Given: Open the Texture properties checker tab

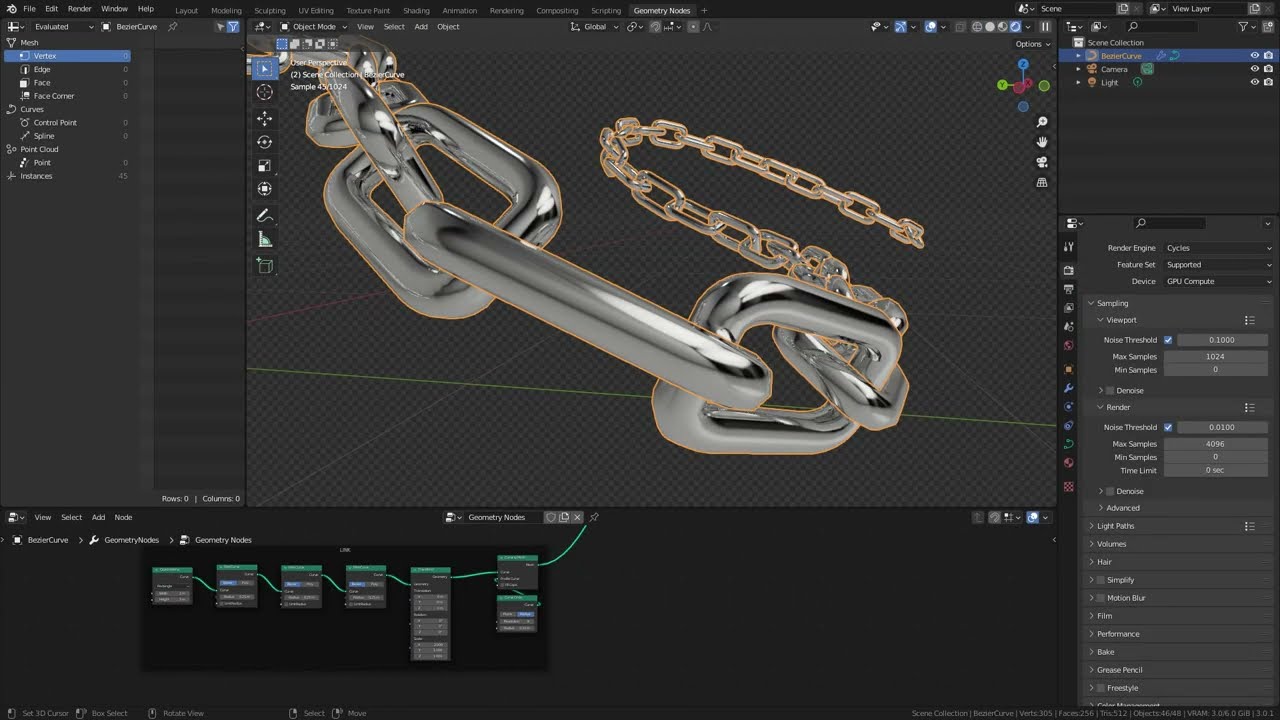Looking at the screenshot, I should tap(1068, 487).
